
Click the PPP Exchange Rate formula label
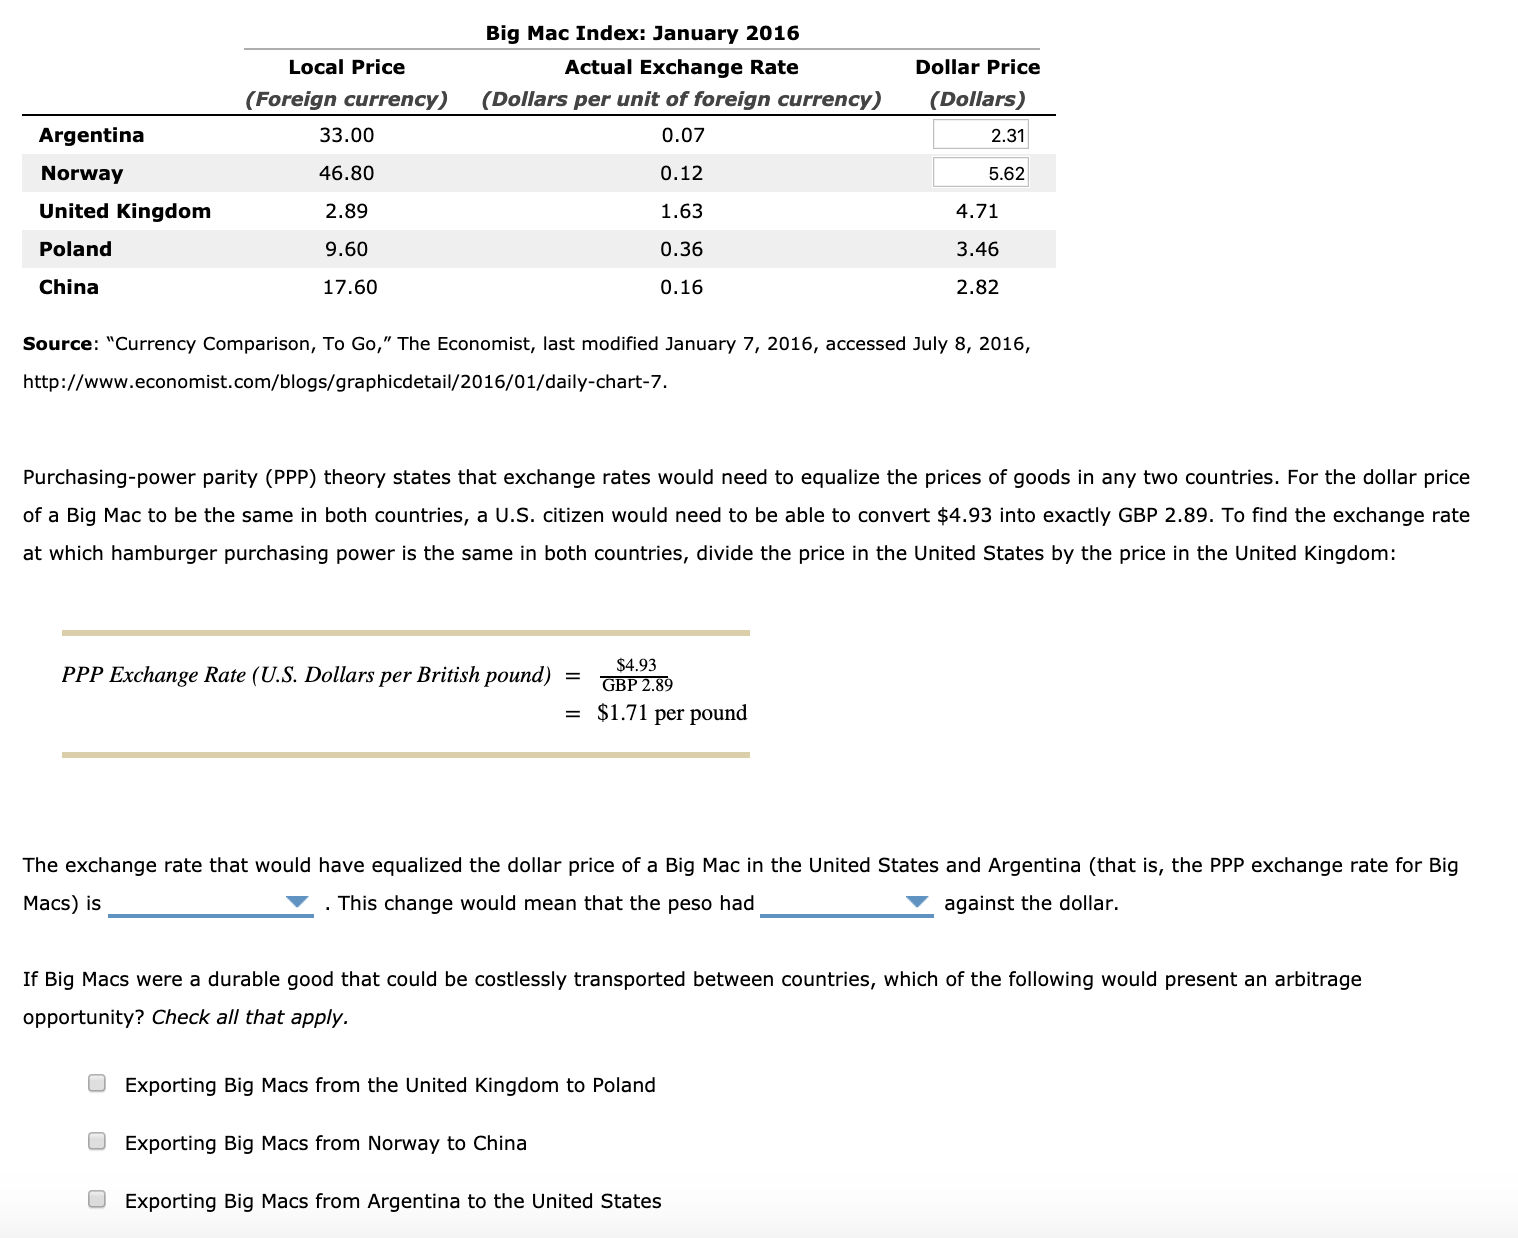point(306,675)
